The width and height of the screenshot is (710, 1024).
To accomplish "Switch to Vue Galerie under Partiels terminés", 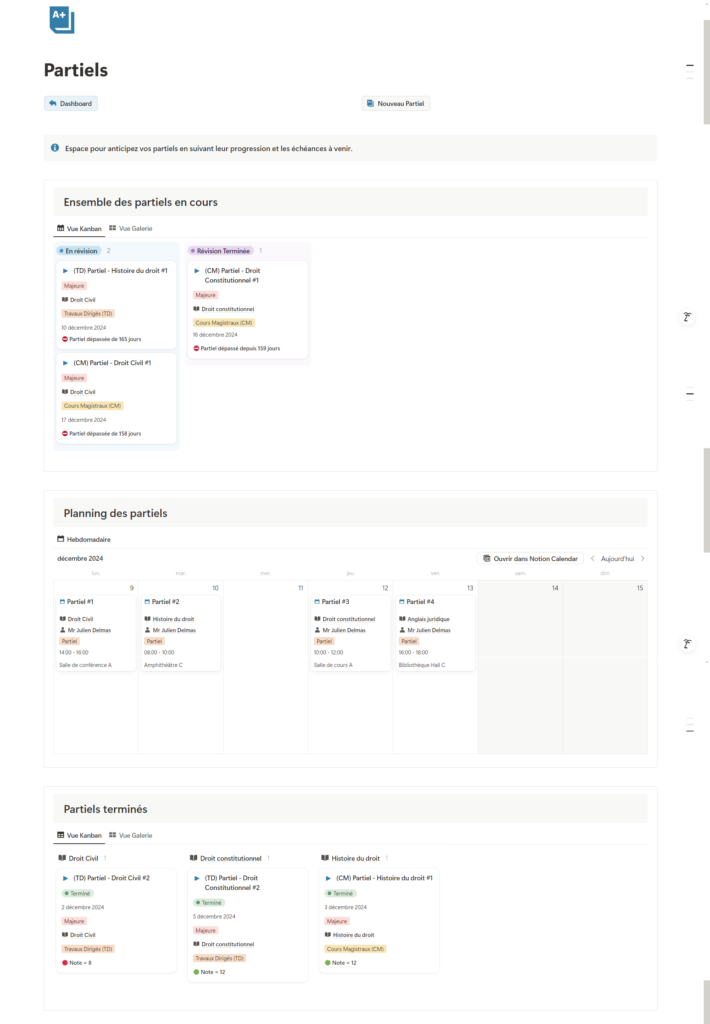I will (x=130, y=835).
